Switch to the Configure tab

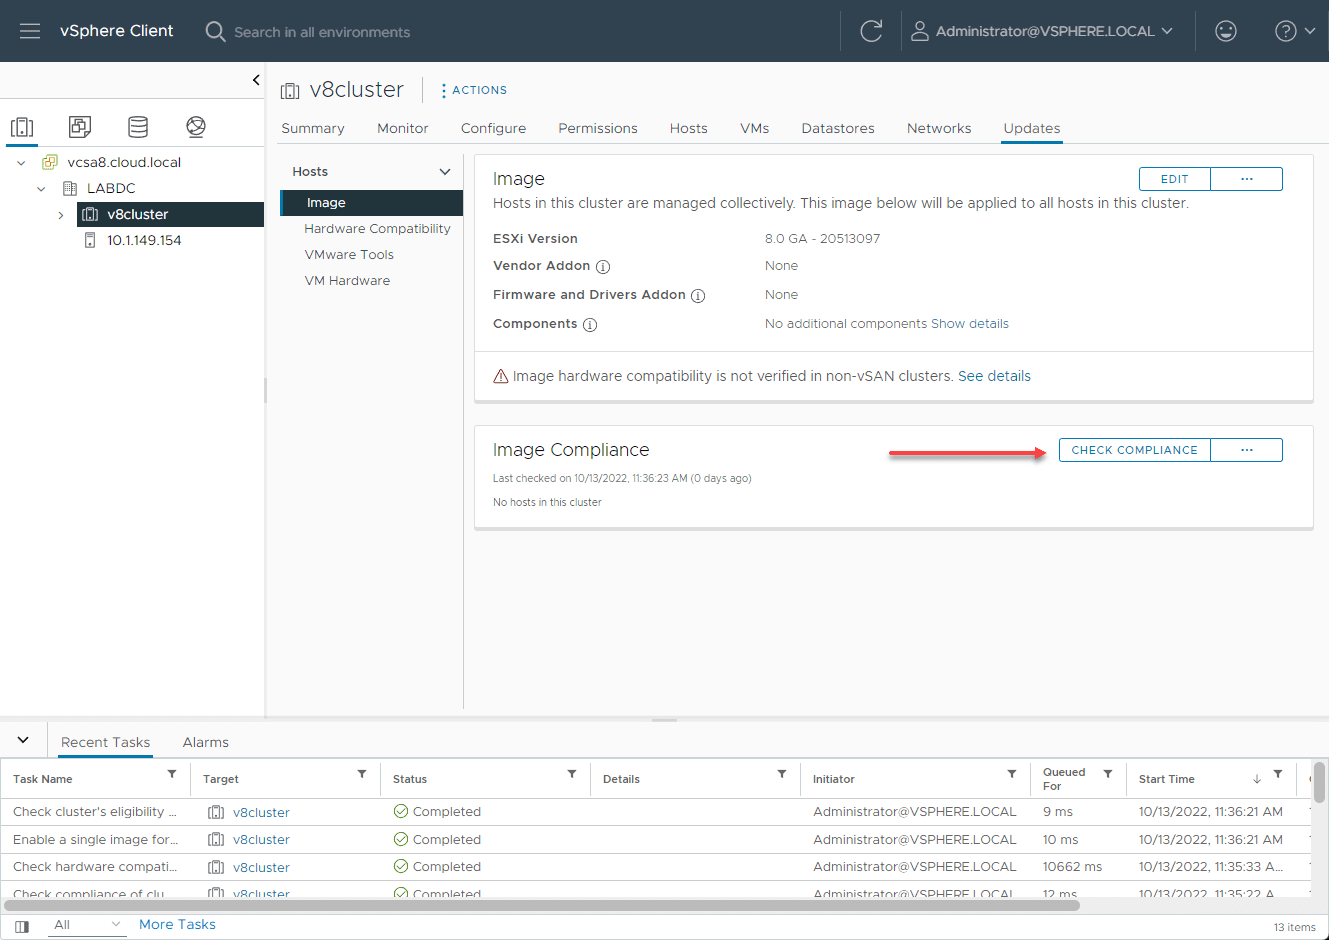493,128
